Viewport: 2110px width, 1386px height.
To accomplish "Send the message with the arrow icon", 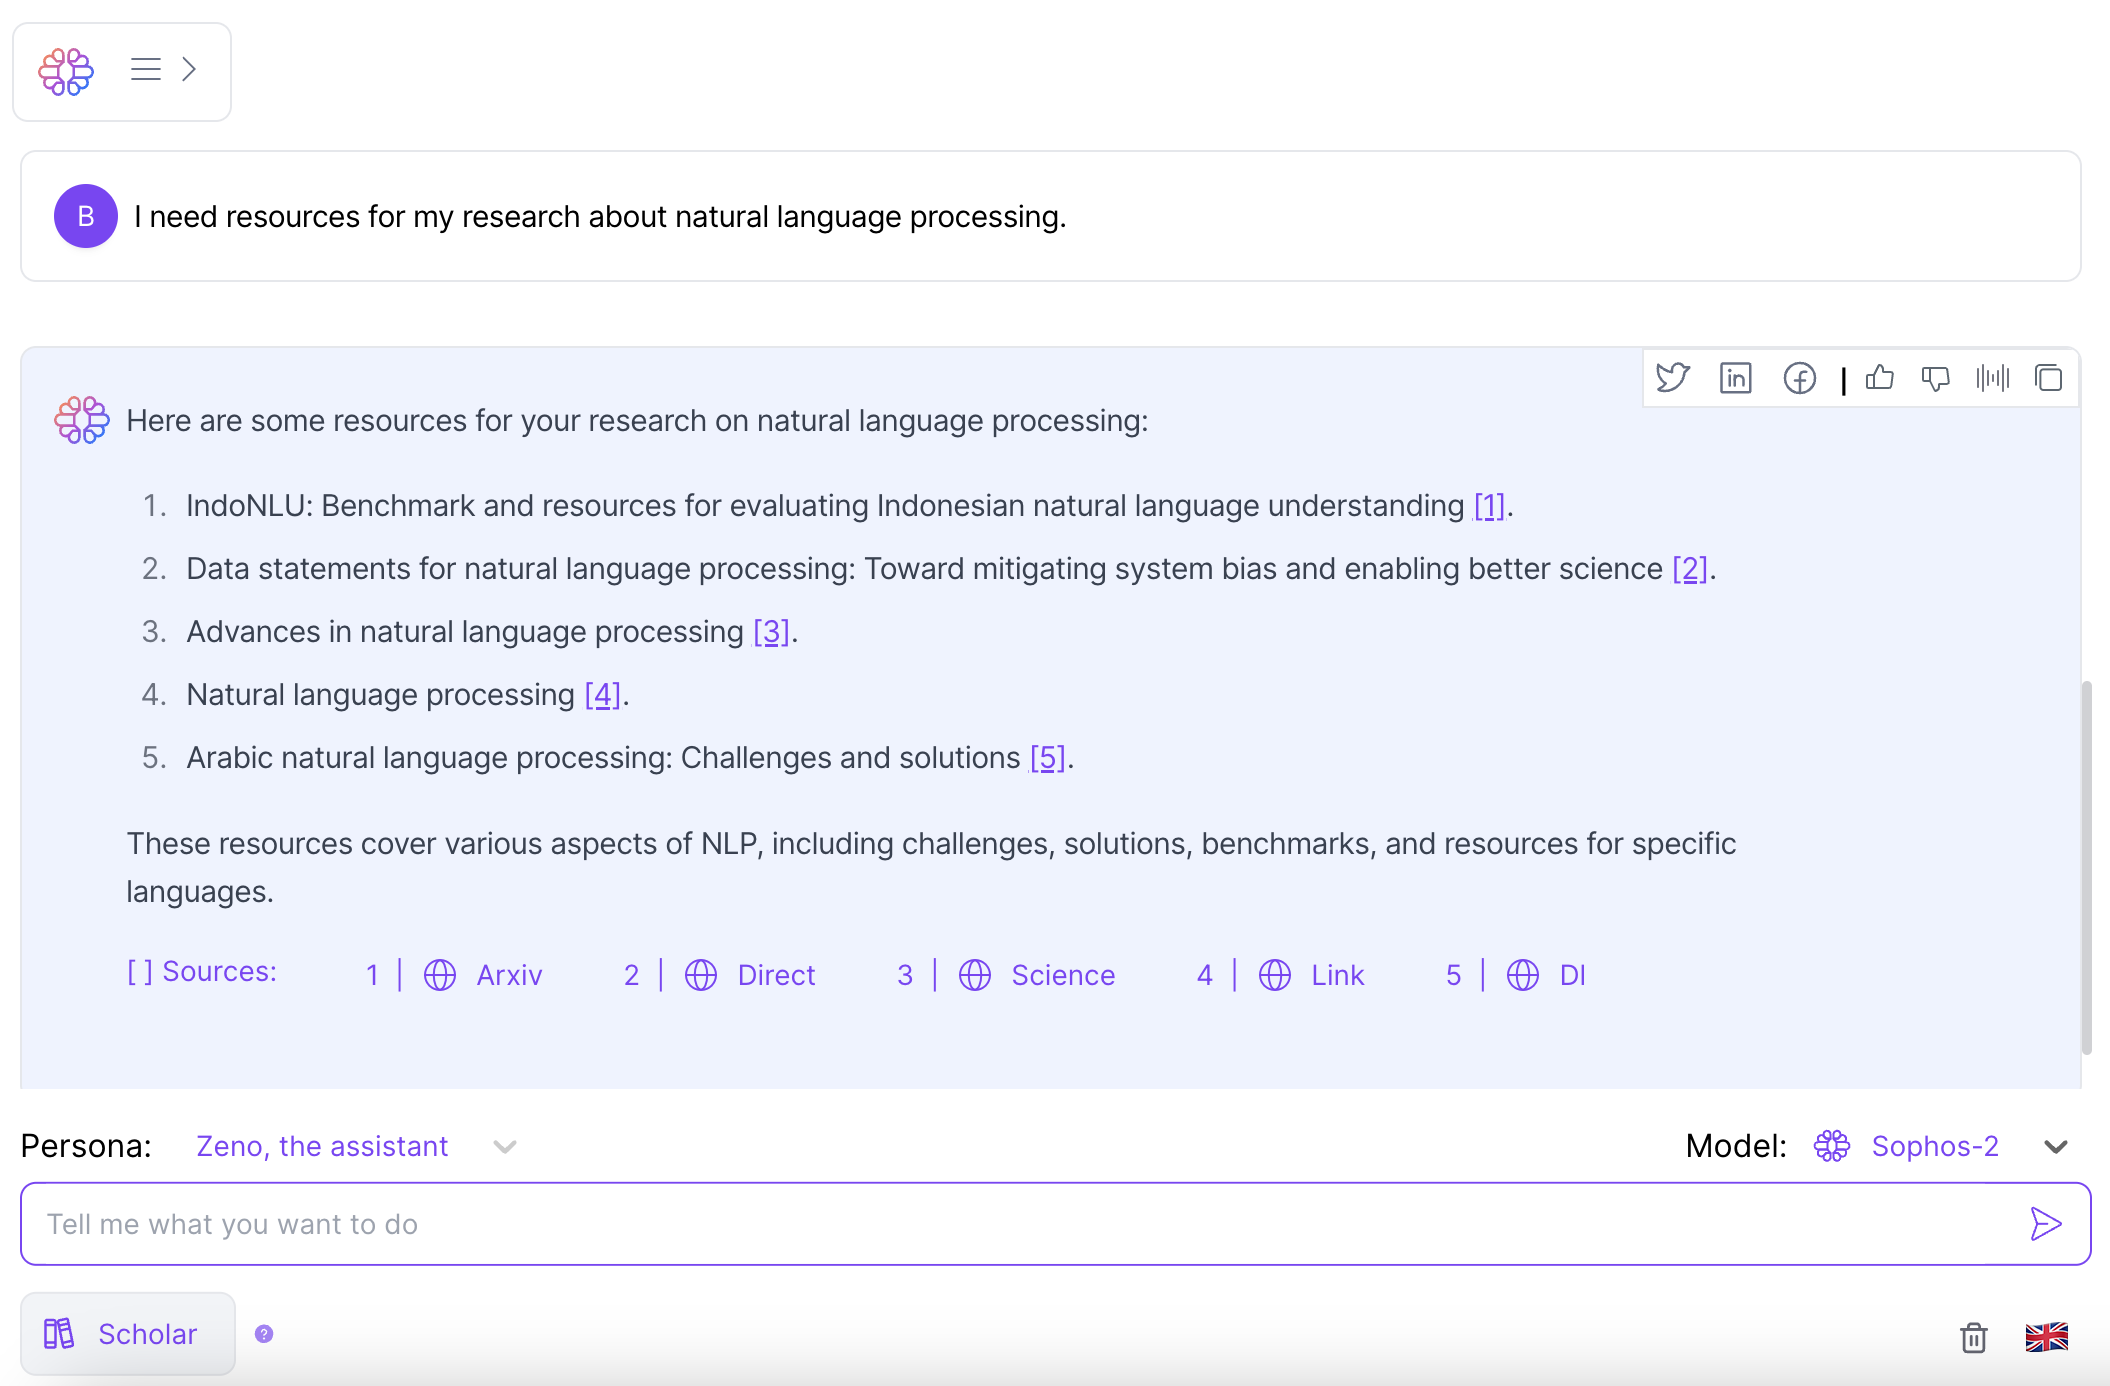I will [x=2046, y=1224].
